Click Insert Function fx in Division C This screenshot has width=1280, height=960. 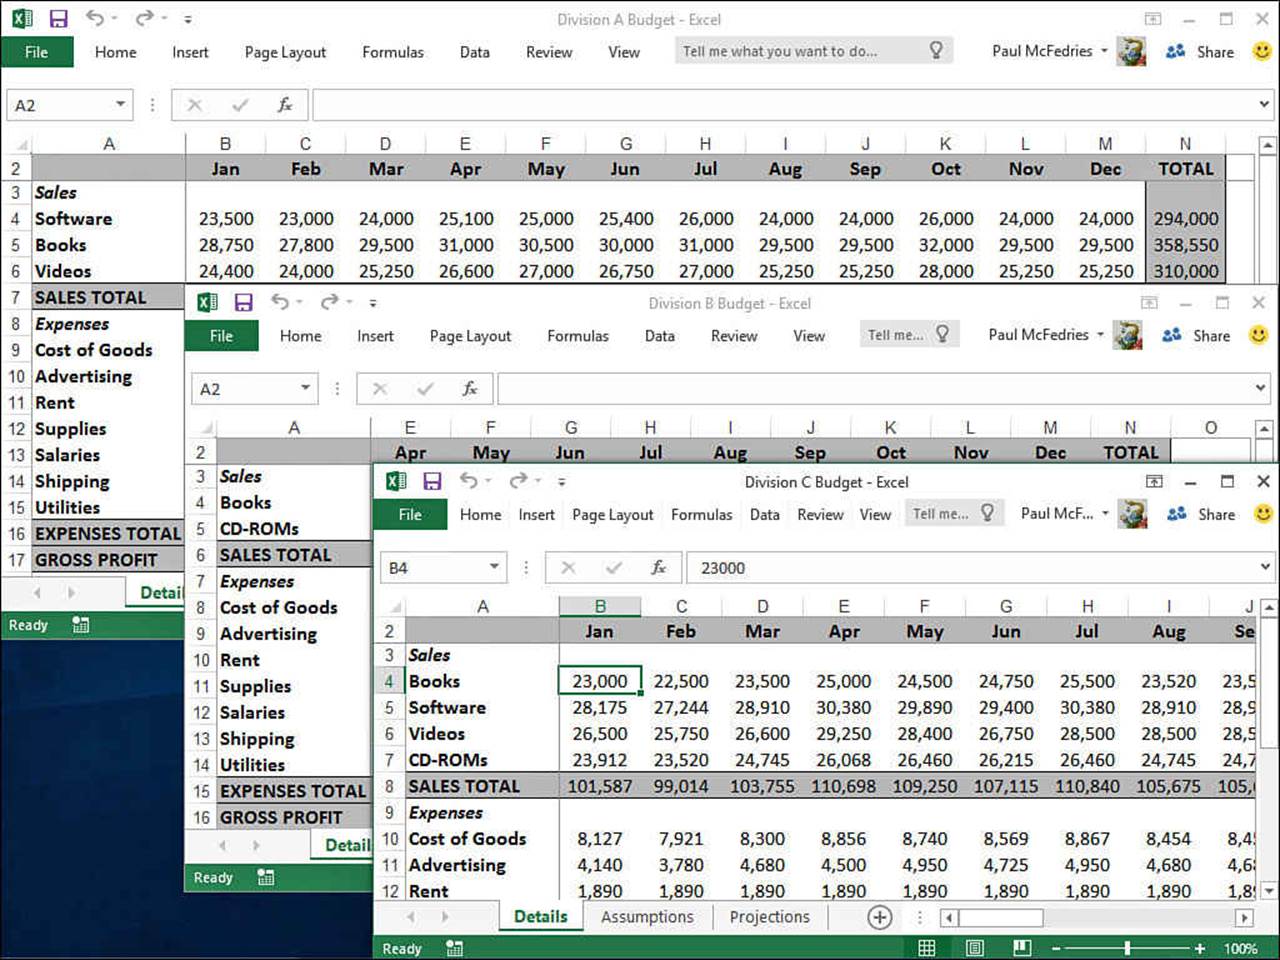(x=659, y=567)
